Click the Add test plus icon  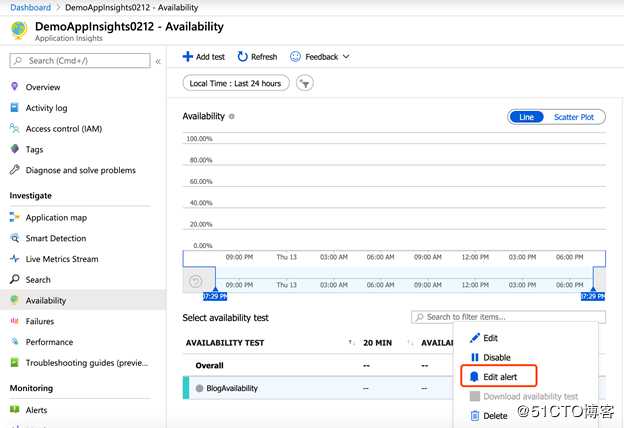point(187,57)
